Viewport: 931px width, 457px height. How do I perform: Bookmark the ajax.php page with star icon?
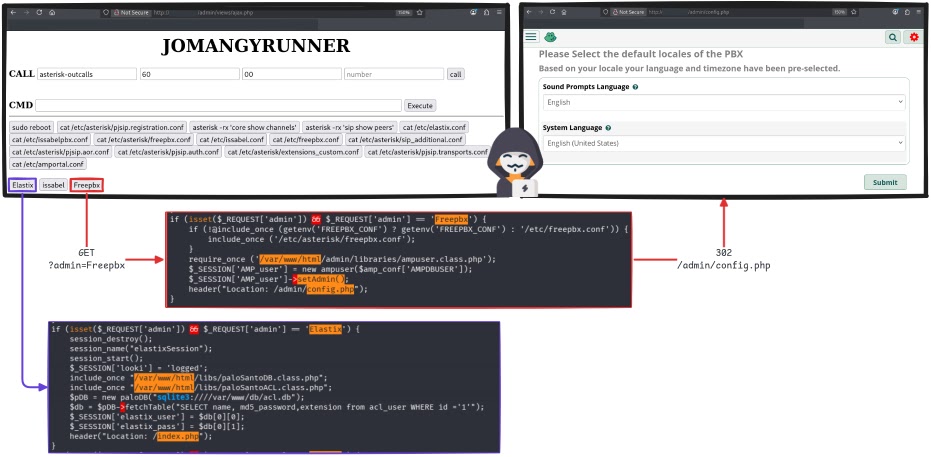coord(420,12)
